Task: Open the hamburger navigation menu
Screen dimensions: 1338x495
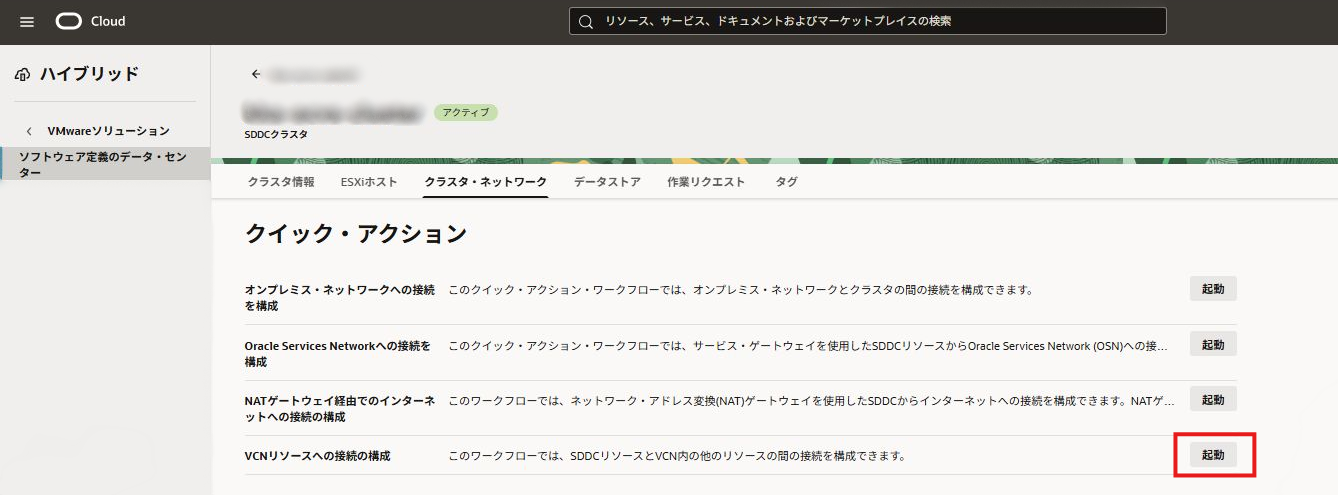Action: [x=27, y=22]
